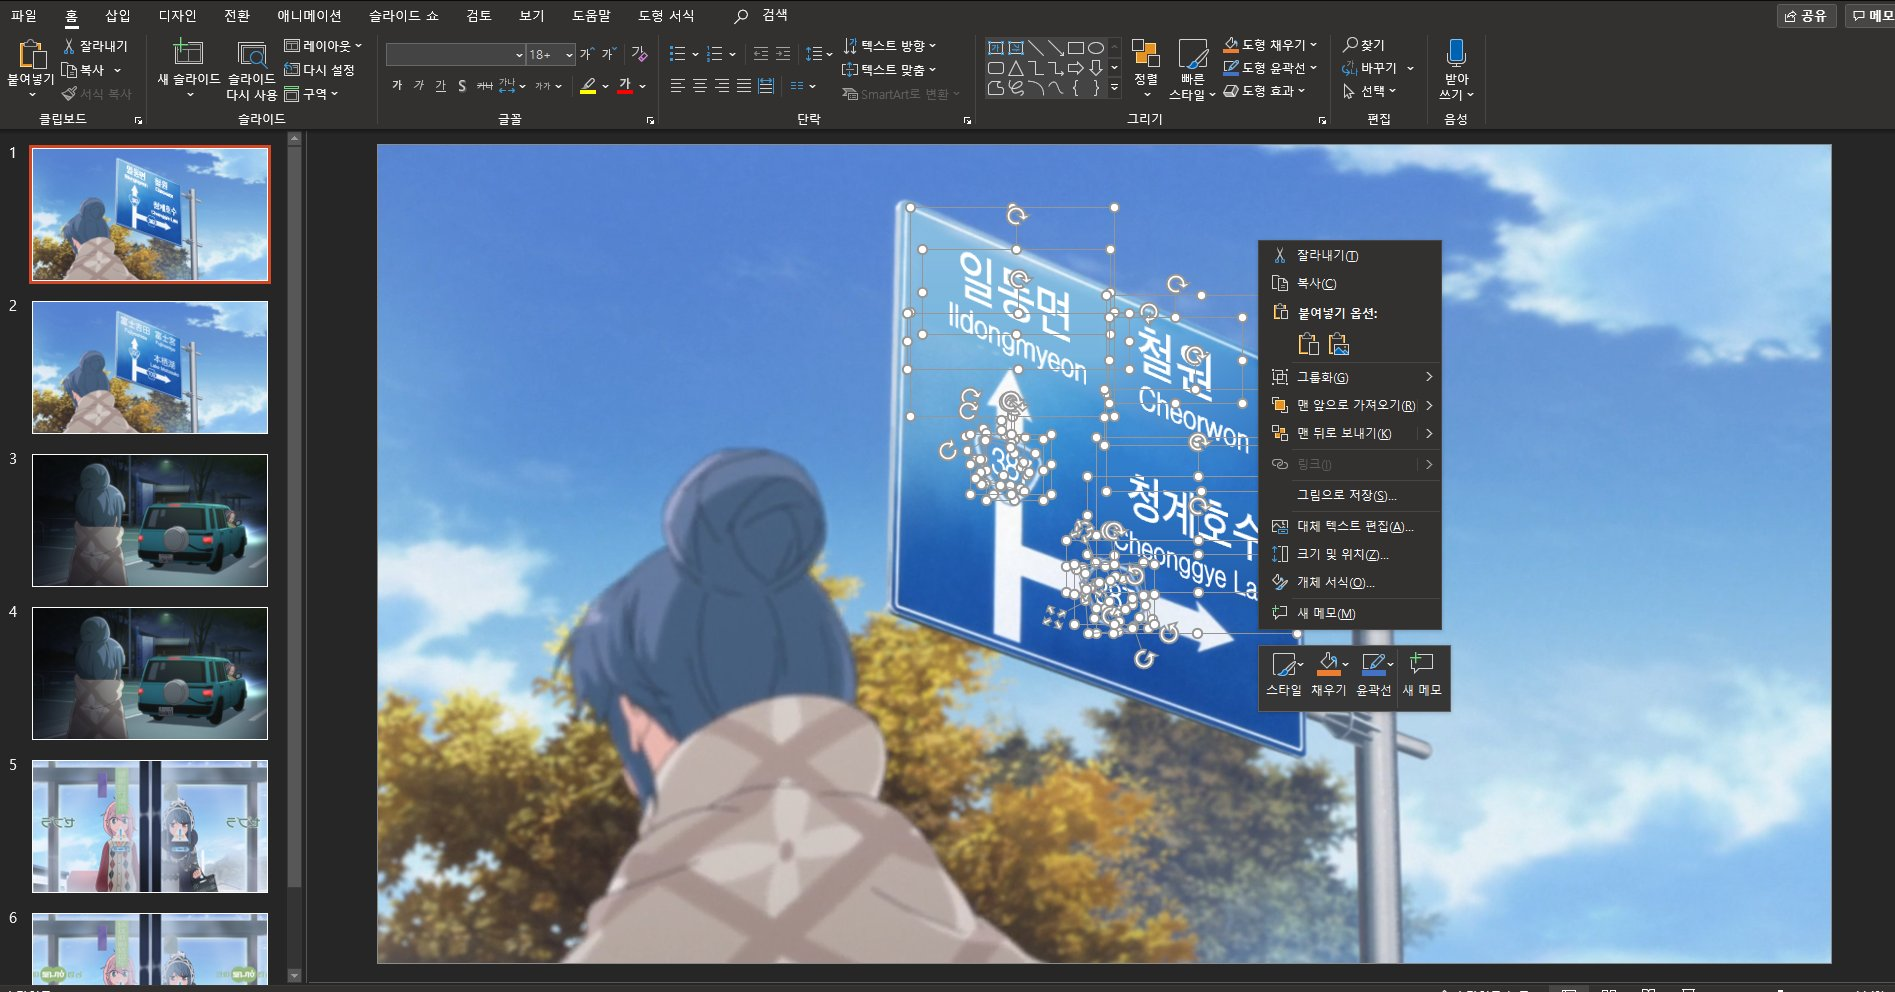The height and width of the screenshot is (992, 1895).
Task: Pick the oval shape in gallery
Action: (1096, 48)
